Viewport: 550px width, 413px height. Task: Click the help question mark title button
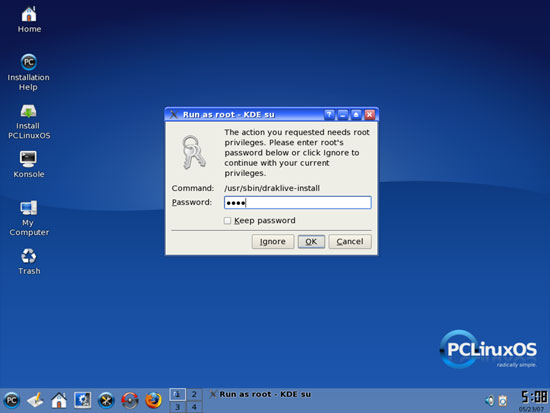(329, 114)
